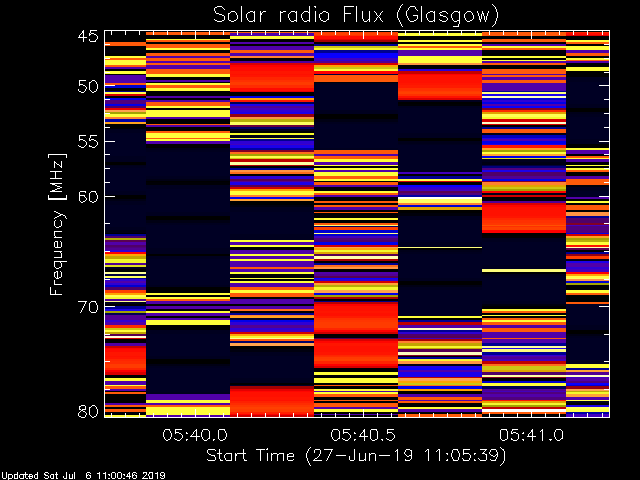The width and height of the screenshot is (640, 480).
Task: Click the "05:40.0" time tick label
Action: pos(195,435)
